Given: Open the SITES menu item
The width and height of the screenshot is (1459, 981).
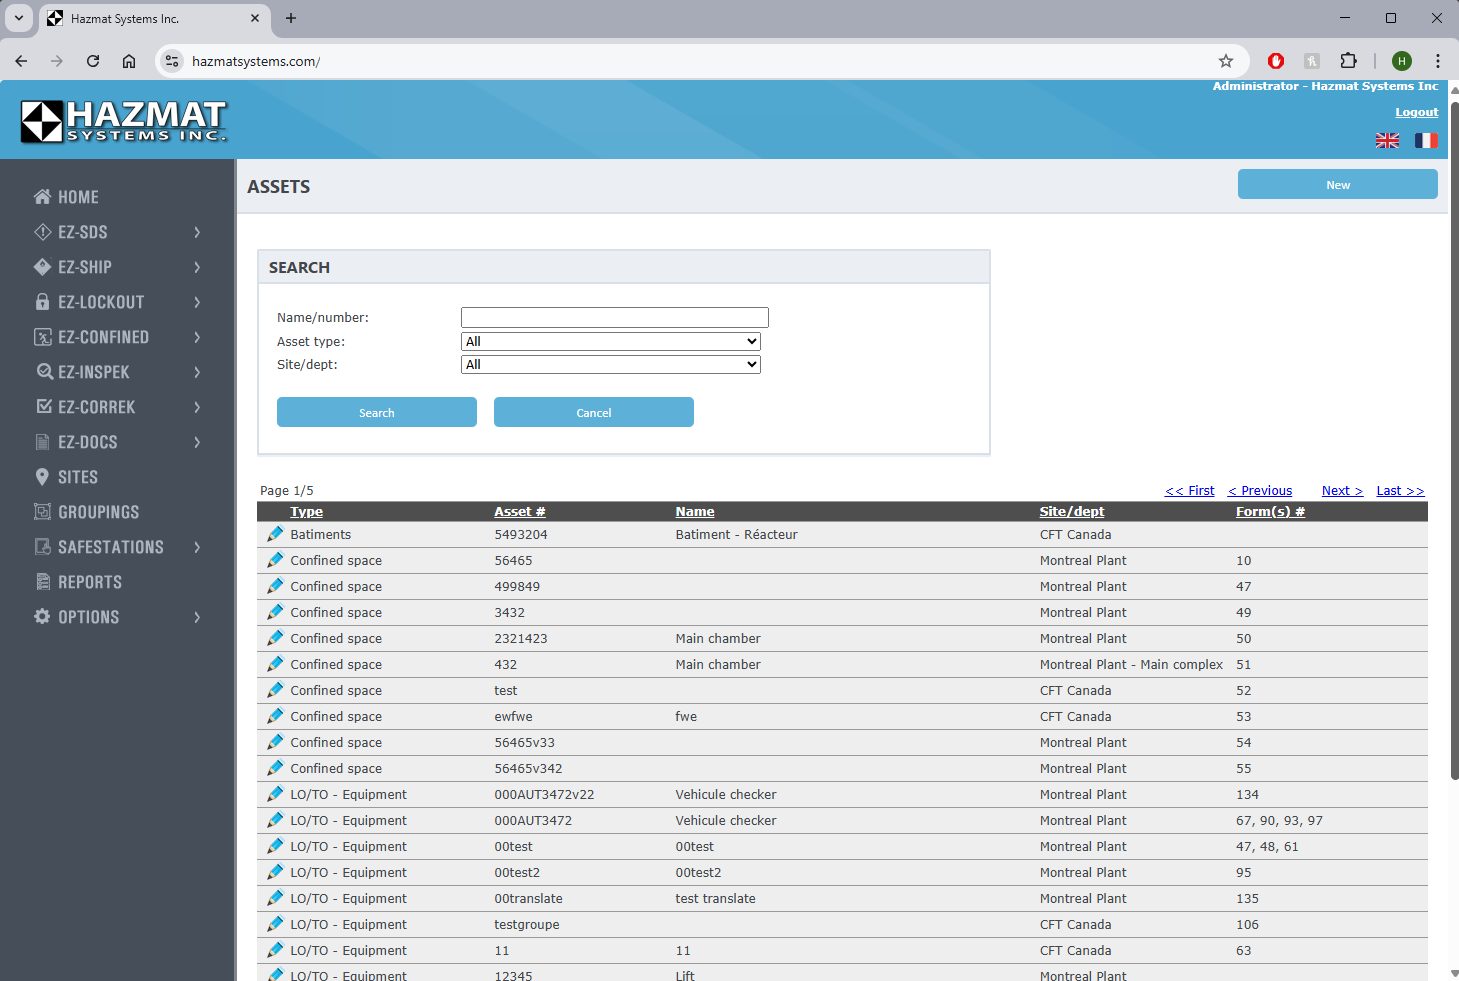Looking at the screenshot, I should pyautogui.click(x=77, y=477).
